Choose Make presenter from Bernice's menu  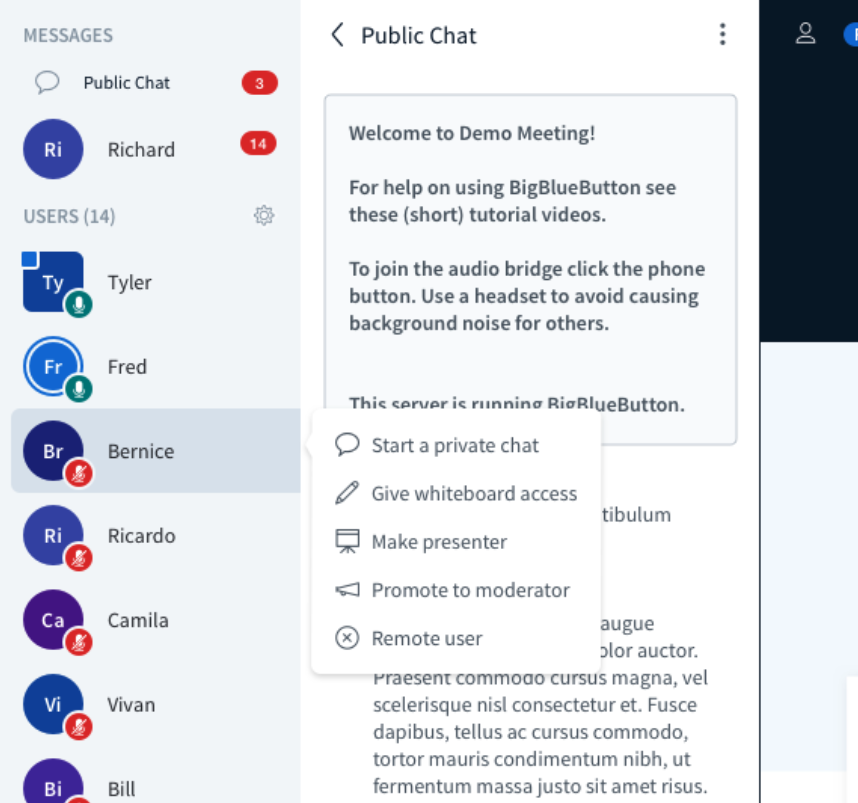pyautogui.click(x=439, y=542)
